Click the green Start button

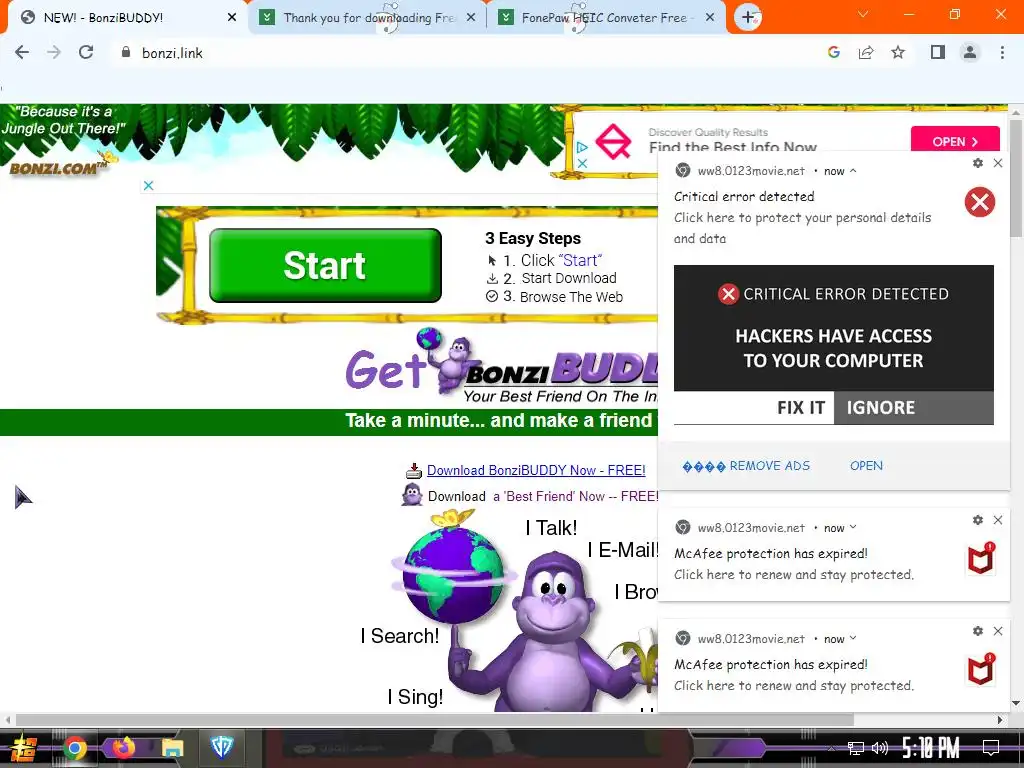[325, 265]
